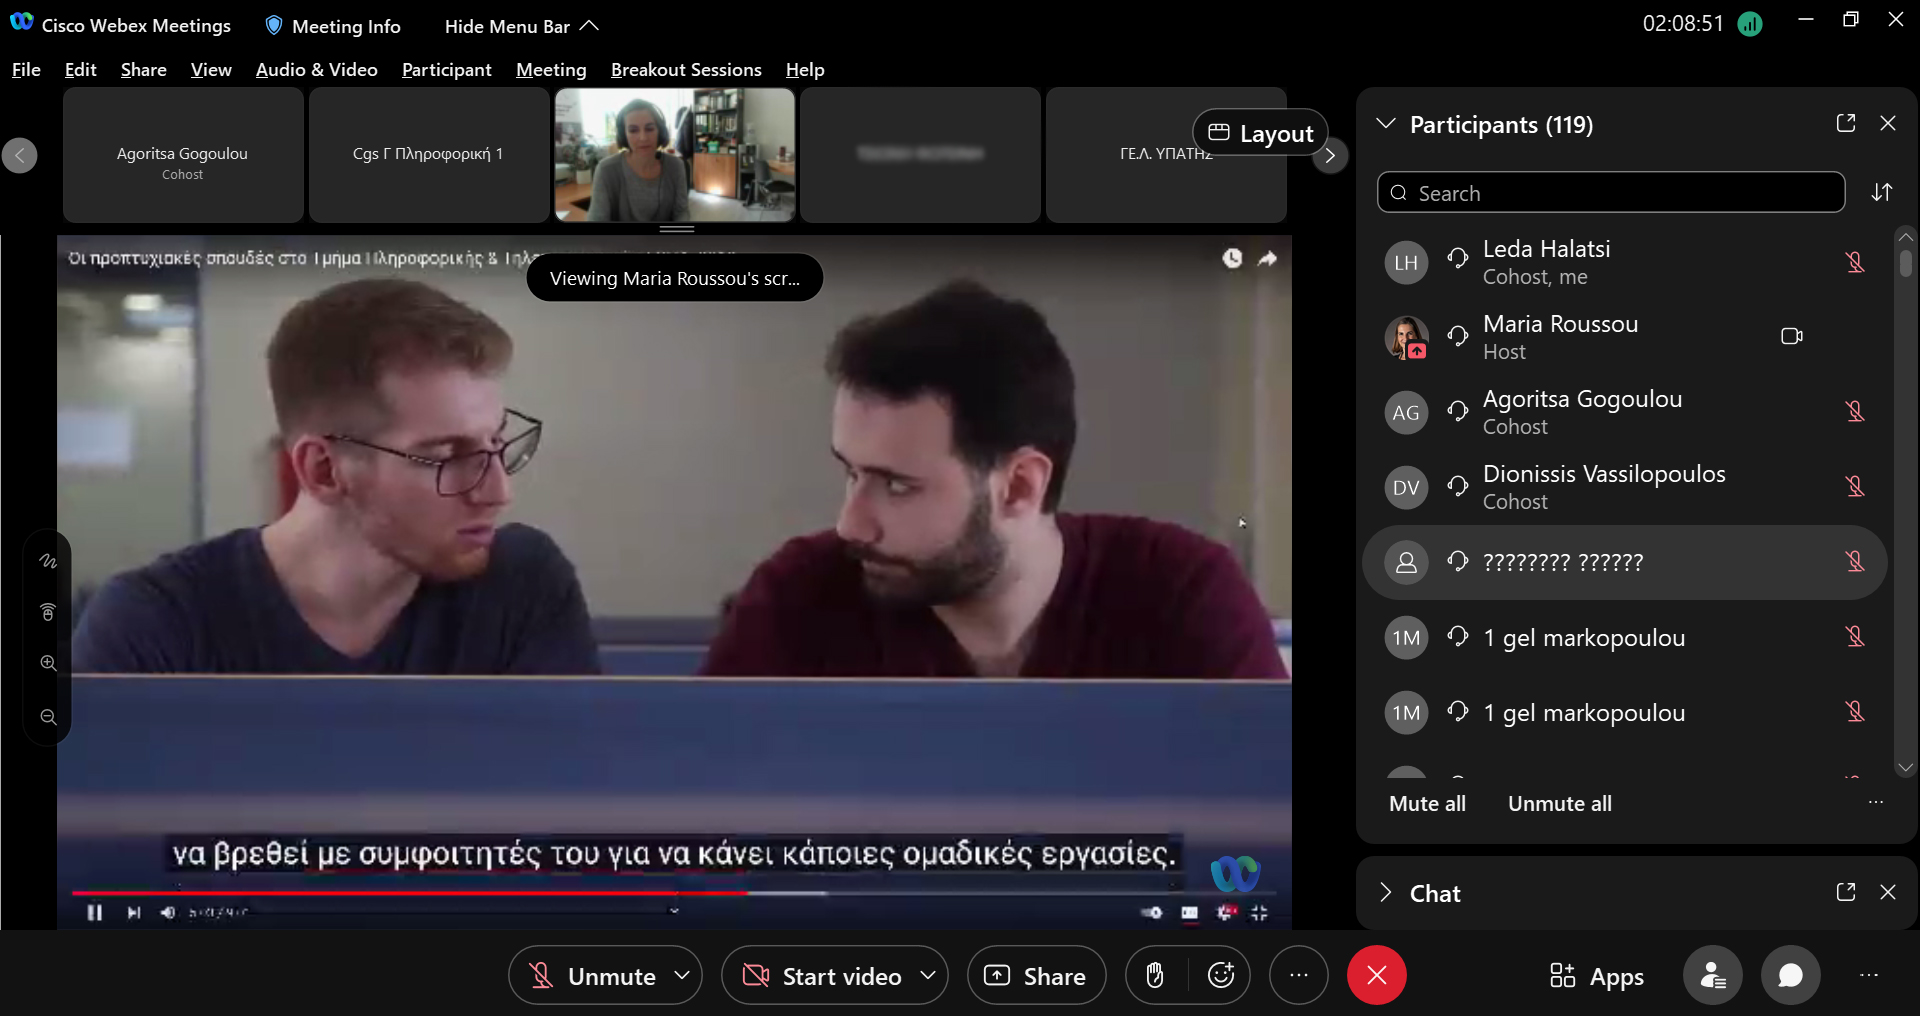This screenshot has height=1016, width=1920.
Task: Collapse the Participants panel chevron
Action: coord(1386,124)
